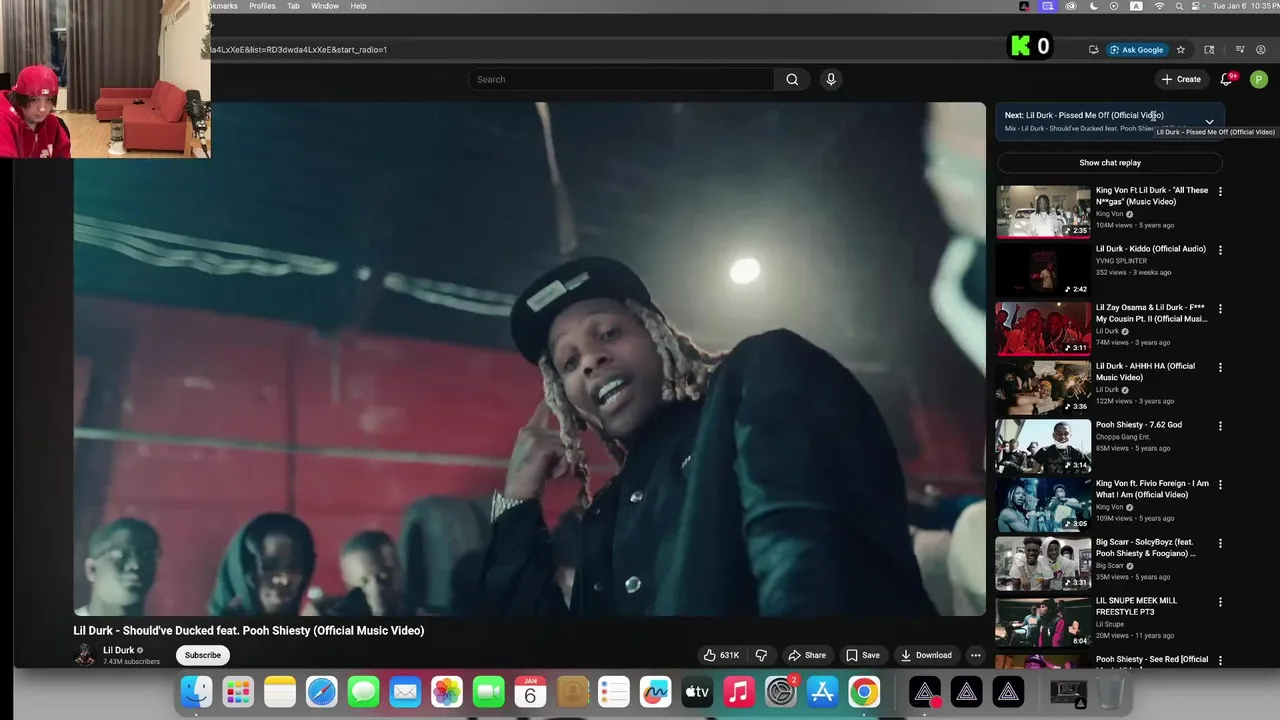
Task: Click the YouTube search magnifier button
Action: pyautogui.click(x=792, y=79)
